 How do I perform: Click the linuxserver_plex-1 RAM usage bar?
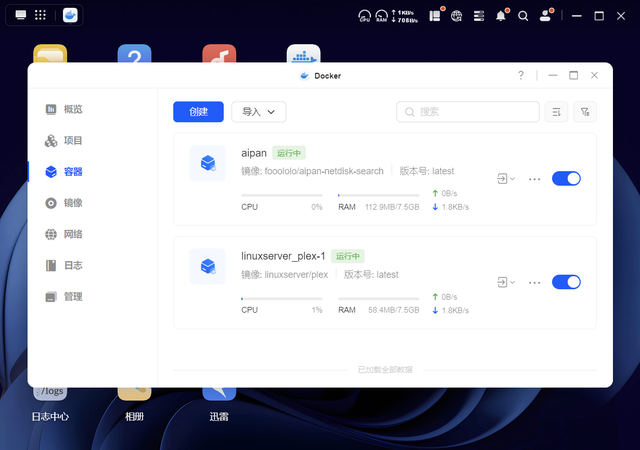379,299
